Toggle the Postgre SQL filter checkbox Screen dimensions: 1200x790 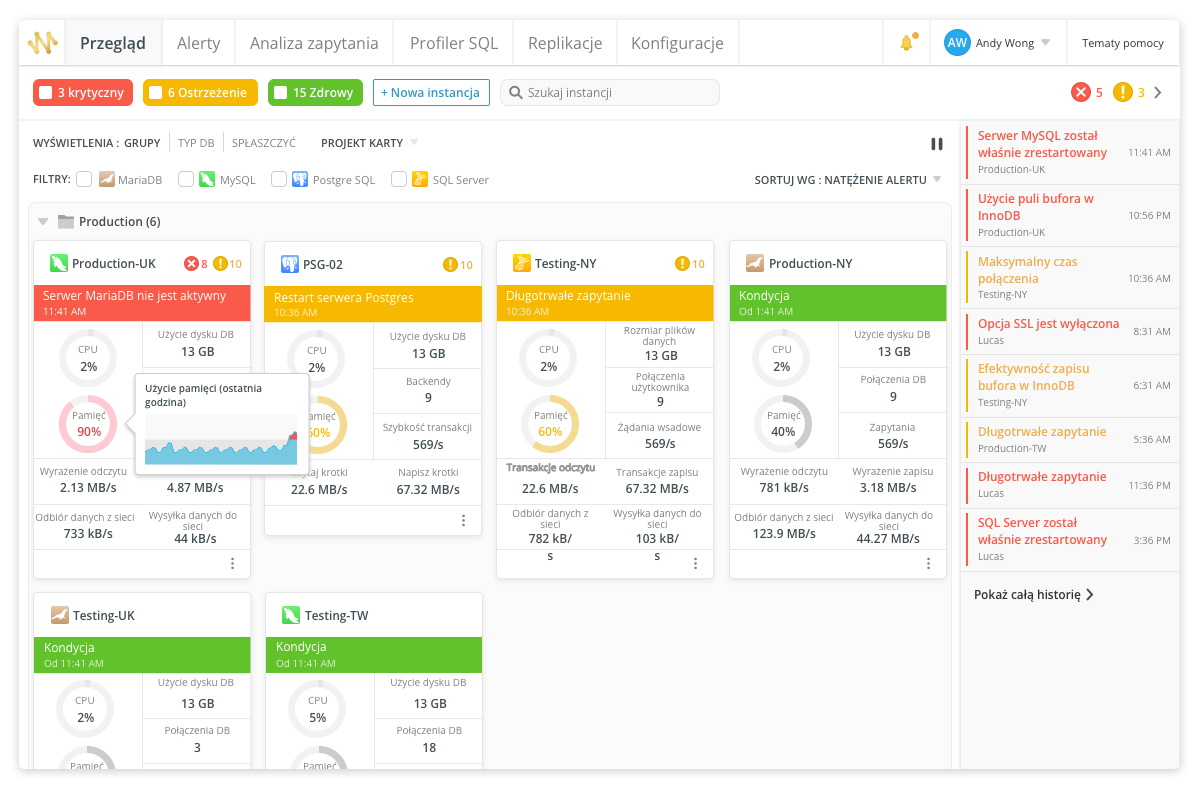pos(278,180)
